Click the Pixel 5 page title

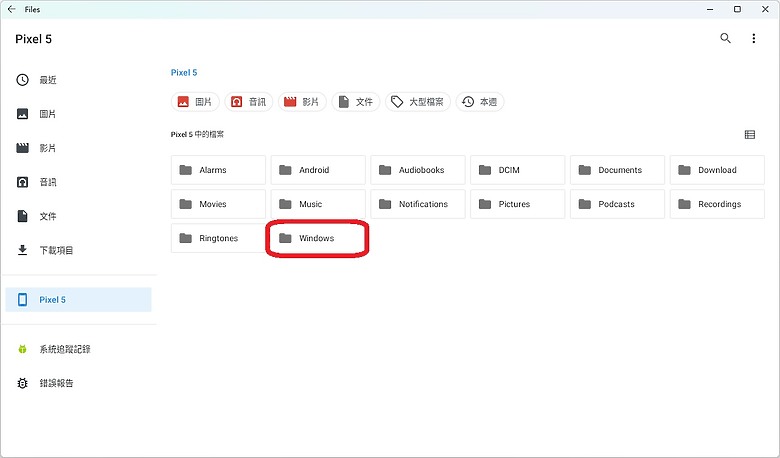click(x=33, y=39)
